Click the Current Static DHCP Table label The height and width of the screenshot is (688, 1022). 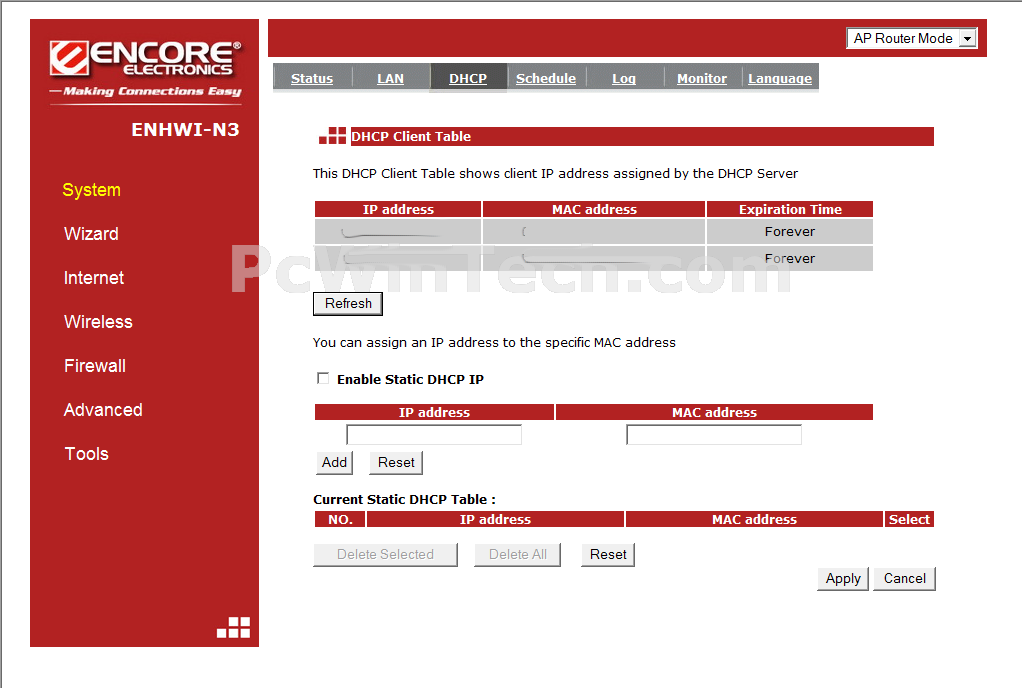pos(404,500)
